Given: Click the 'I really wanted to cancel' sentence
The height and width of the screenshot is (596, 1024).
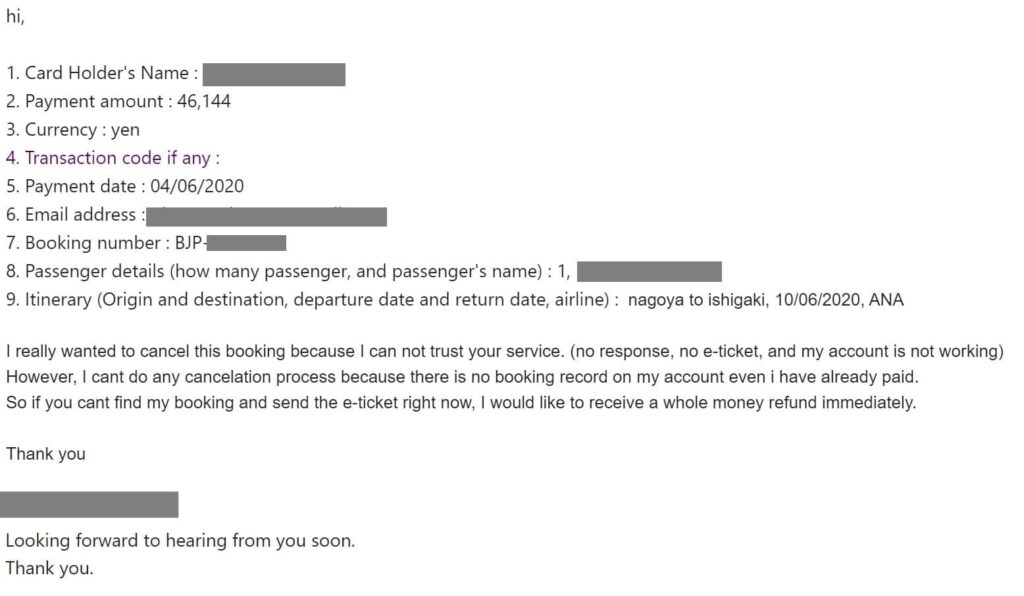Looking at the screenshot, I should click(x=505, y=351).
